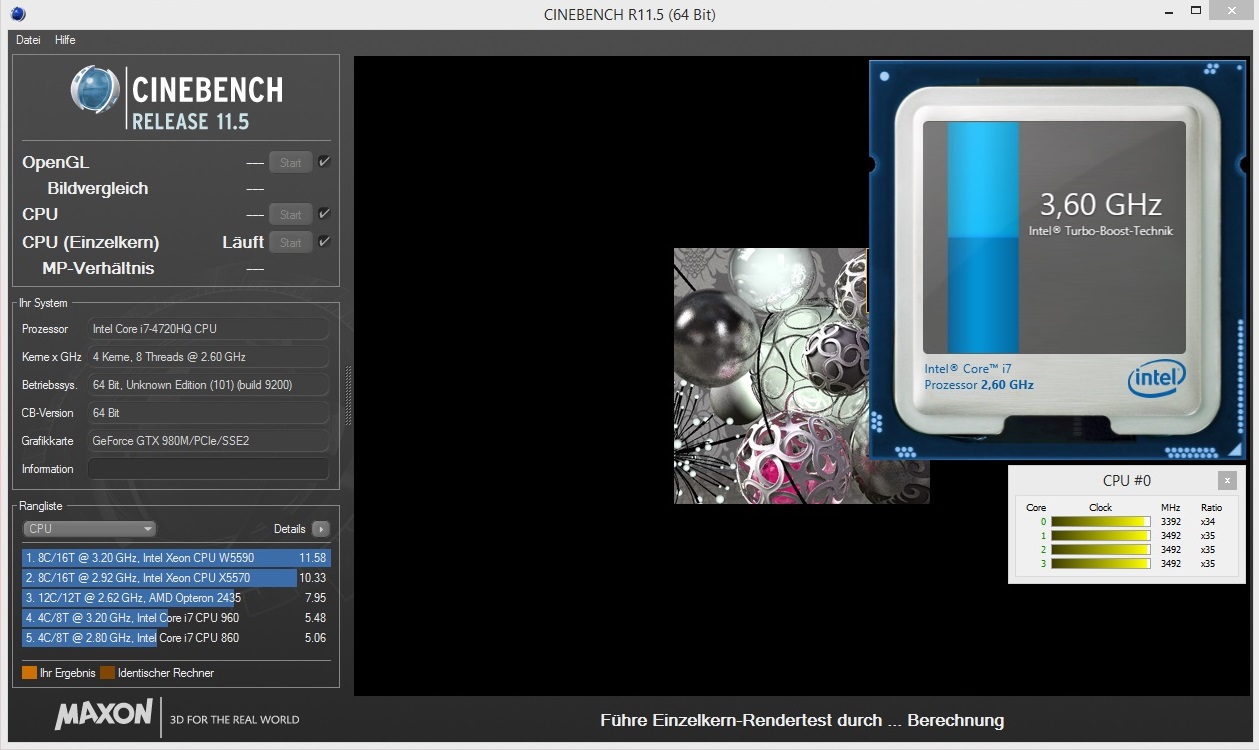Click the Information input field
This screenshot has height=750, width=1259.
tap(208, 469)
